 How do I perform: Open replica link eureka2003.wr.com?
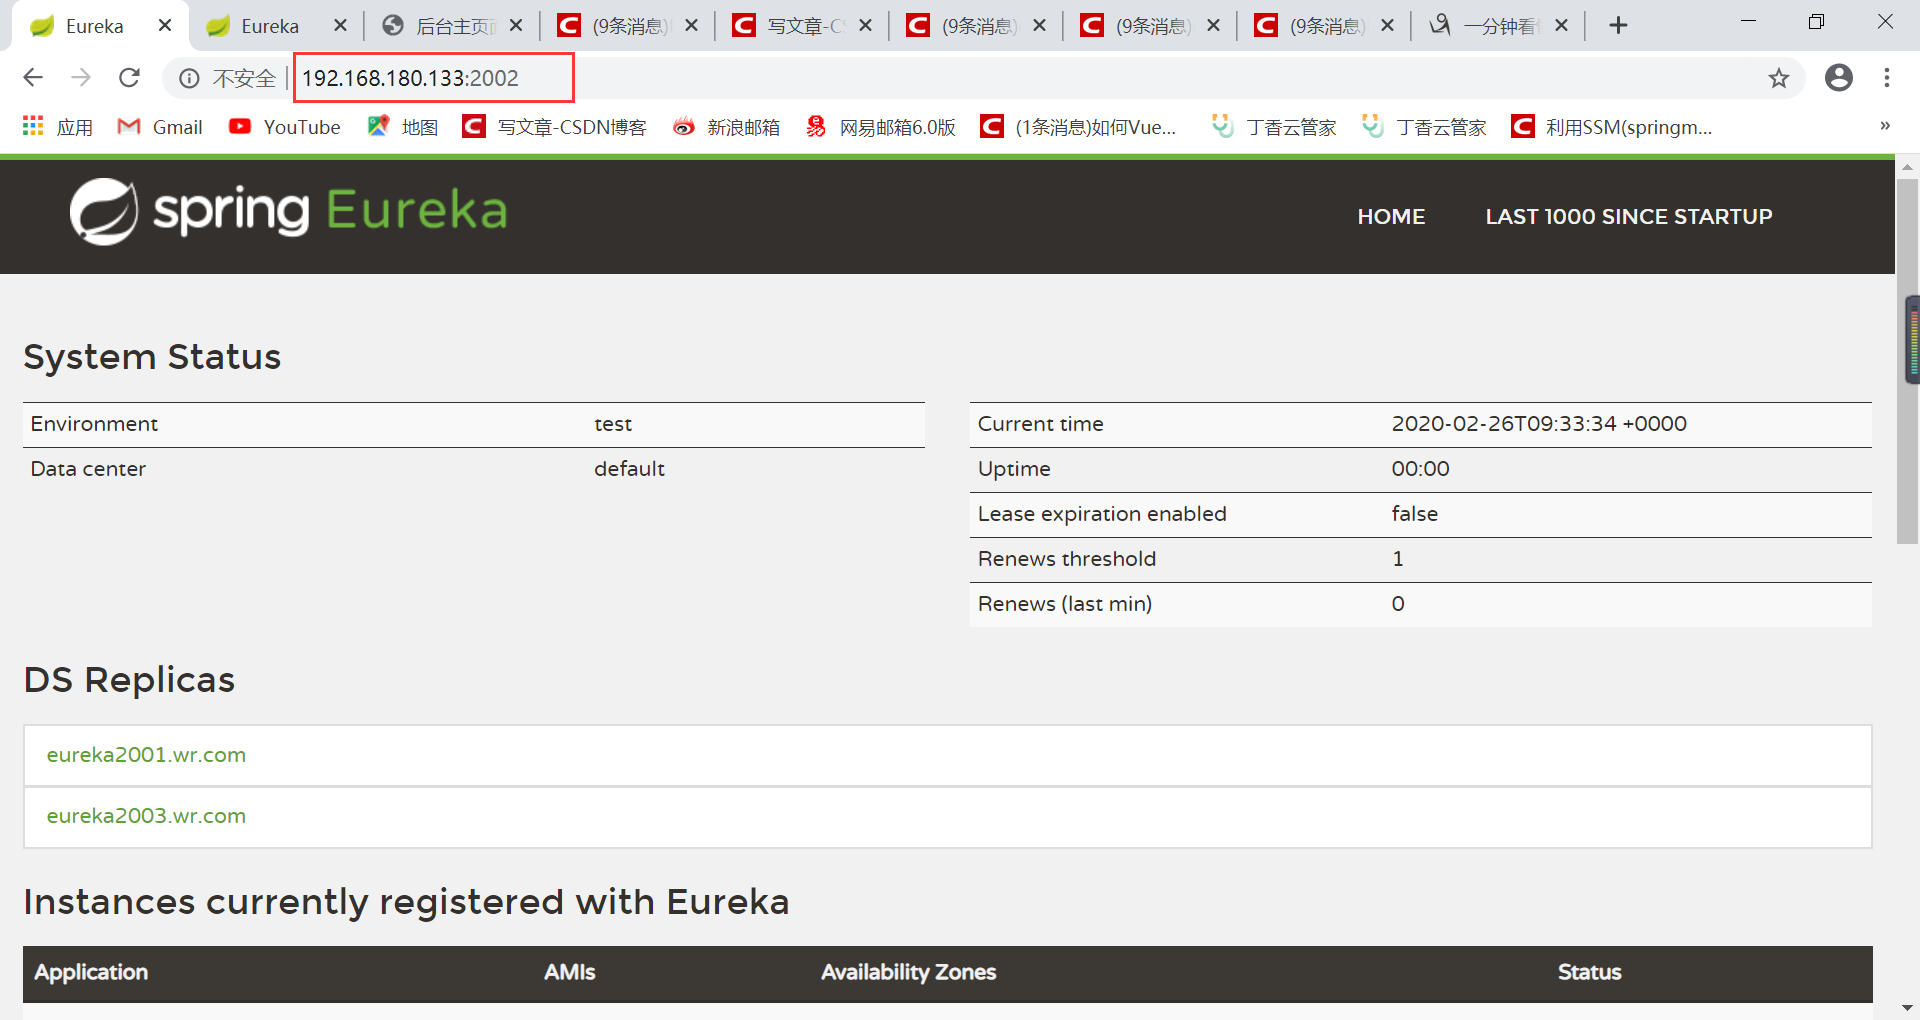click(146, 816)
